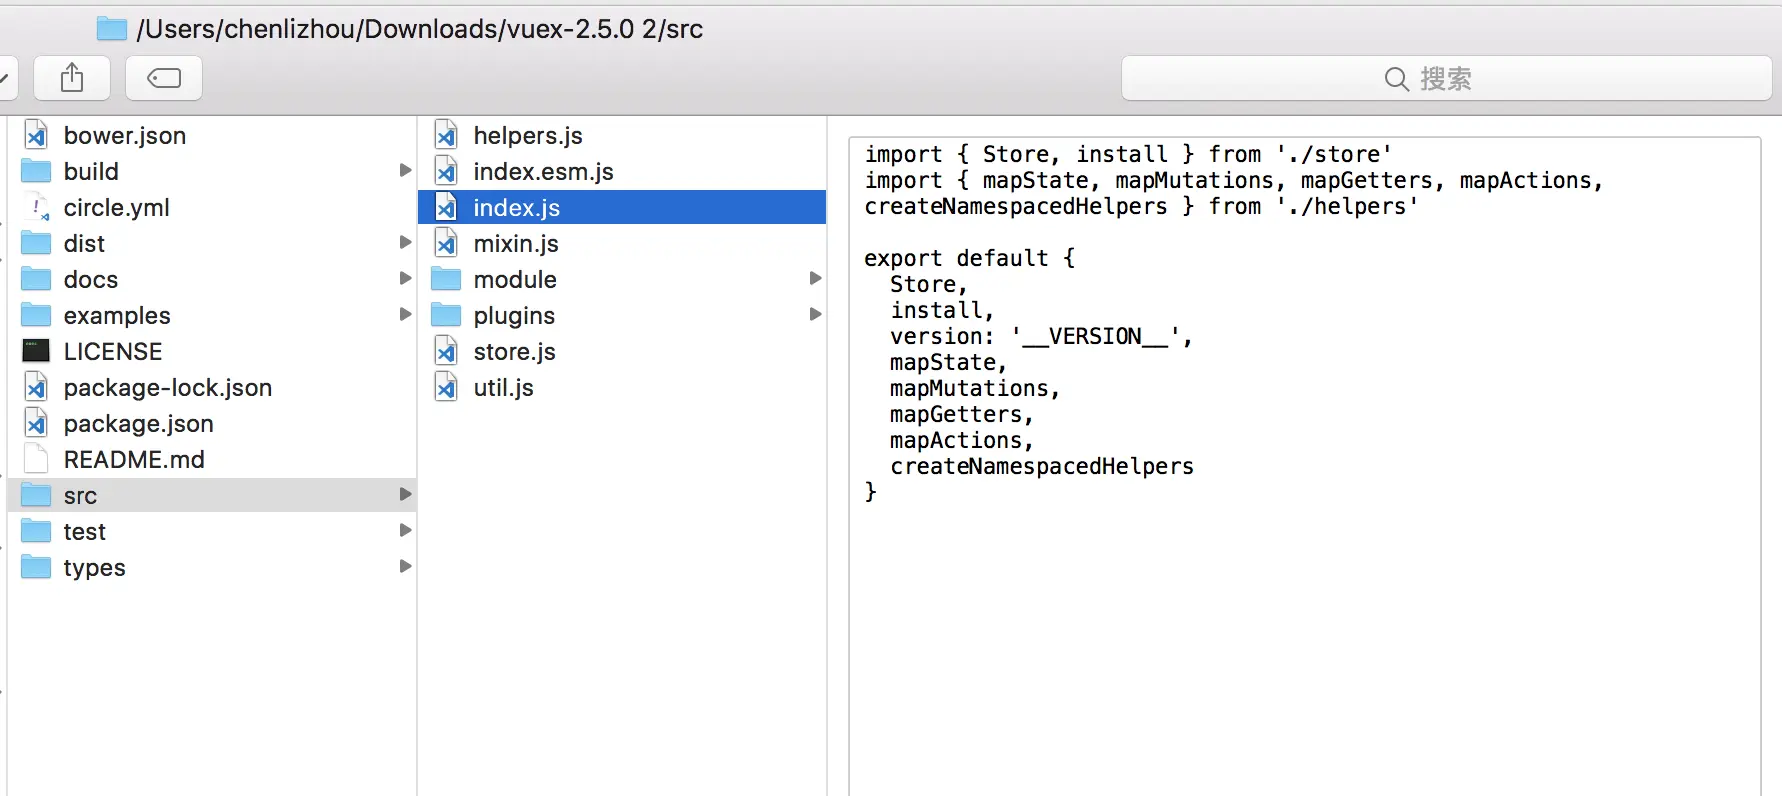Select the mixin.js file name

516,243
